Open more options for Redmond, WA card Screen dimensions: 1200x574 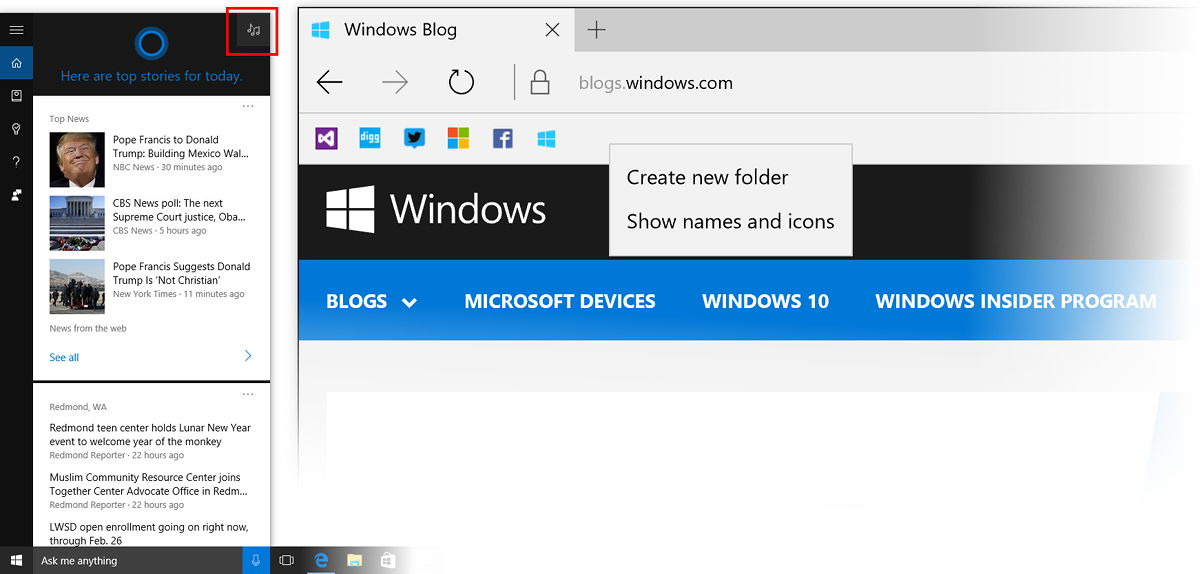(x=248, y=393)
